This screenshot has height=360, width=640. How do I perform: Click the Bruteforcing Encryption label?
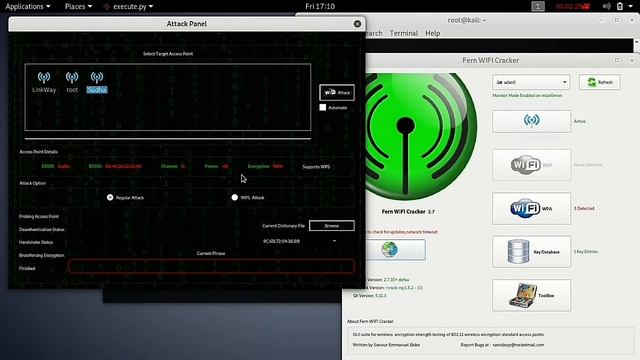pyautogui.click(x=42, y=256)
